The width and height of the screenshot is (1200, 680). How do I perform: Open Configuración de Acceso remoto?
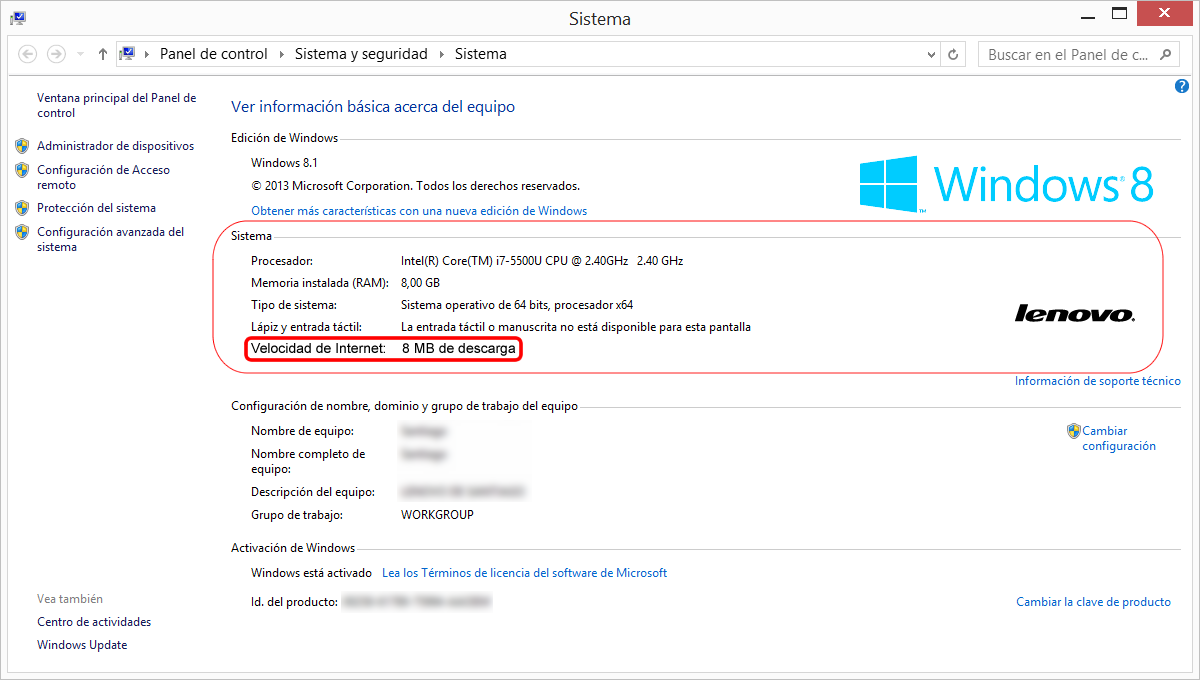click(103, 177)
